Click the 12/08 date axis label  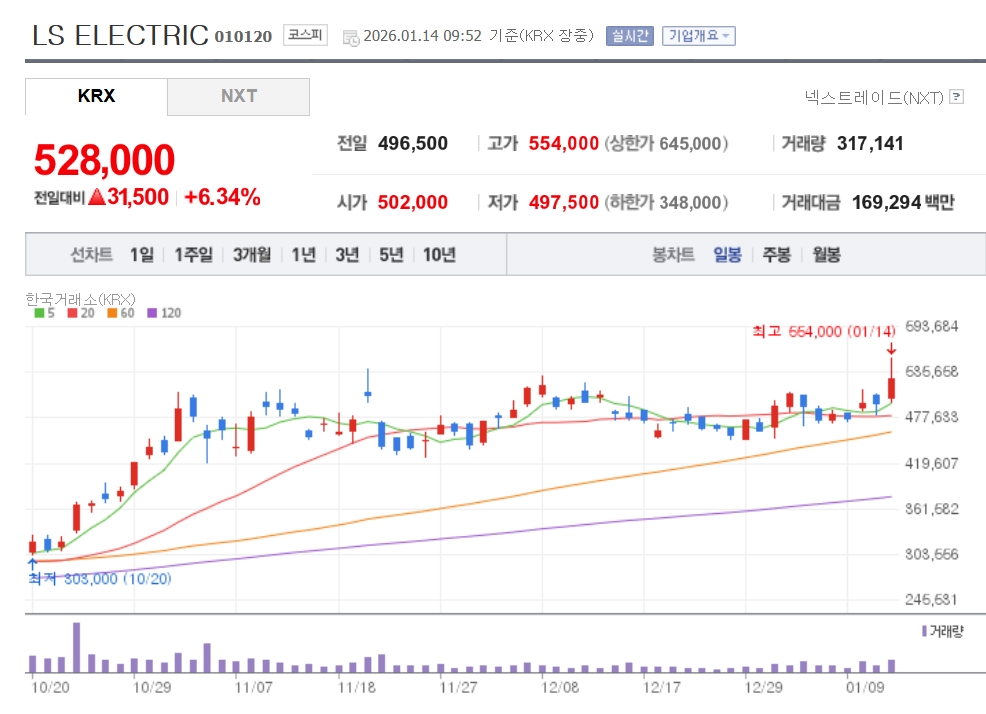pos(560,687)
